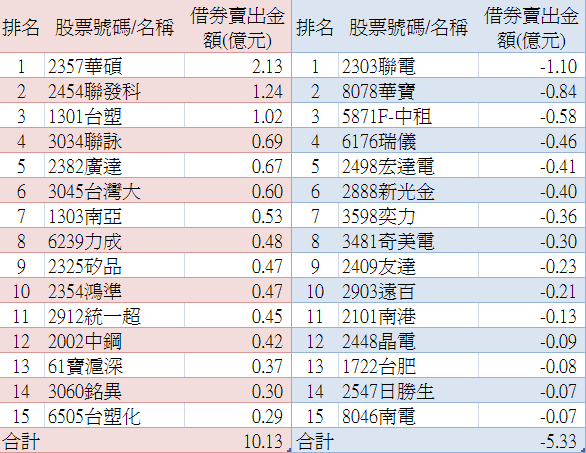Select the cell 2448晶電
The width and height of the screenshot is (586, 453).
[408, 341]
